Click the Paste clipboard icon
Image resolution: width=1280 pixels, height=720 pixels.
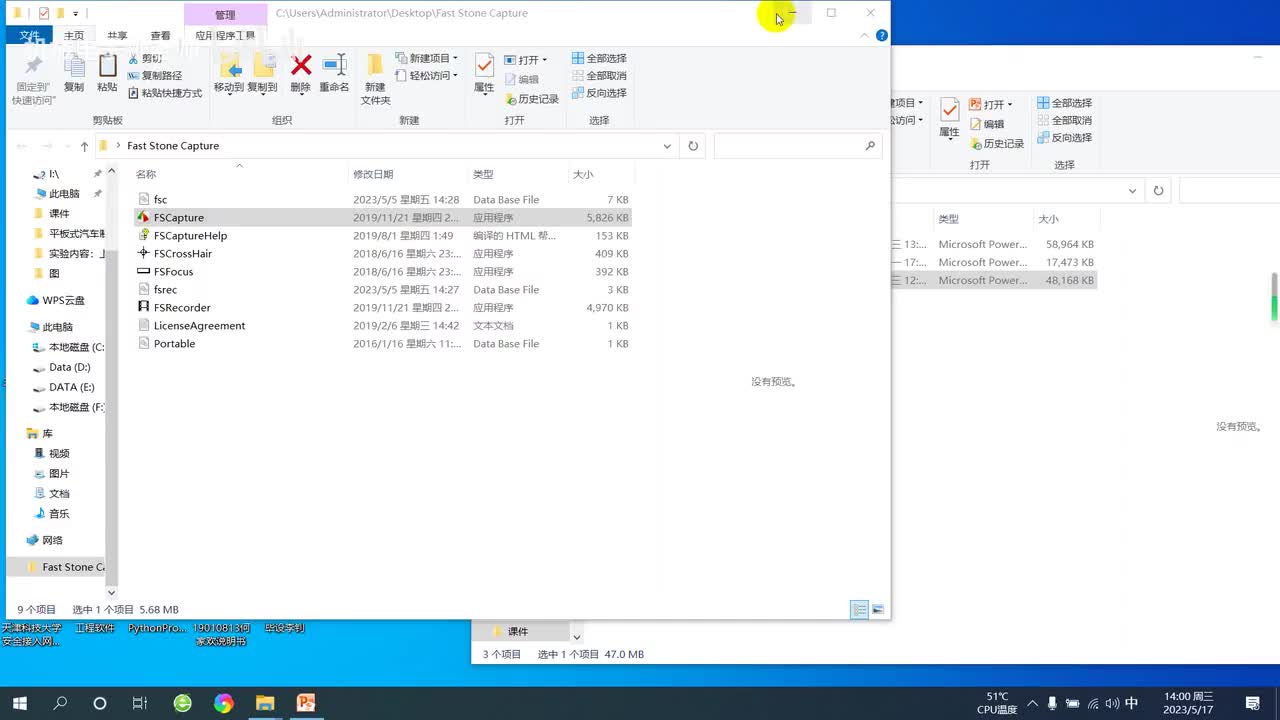[x=107, y=66]
